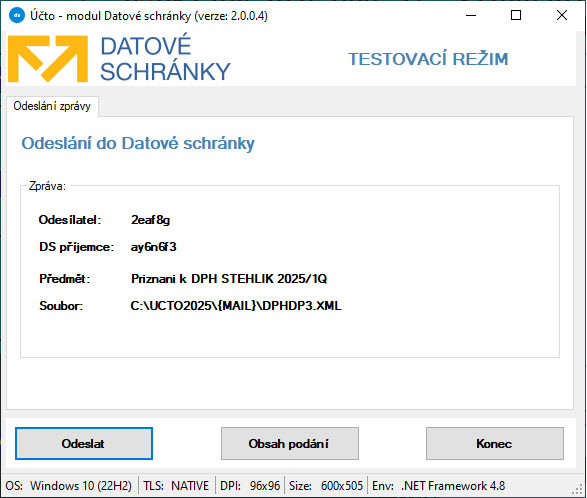Click sender ID 2eaf8g

[x=150, y=220]
